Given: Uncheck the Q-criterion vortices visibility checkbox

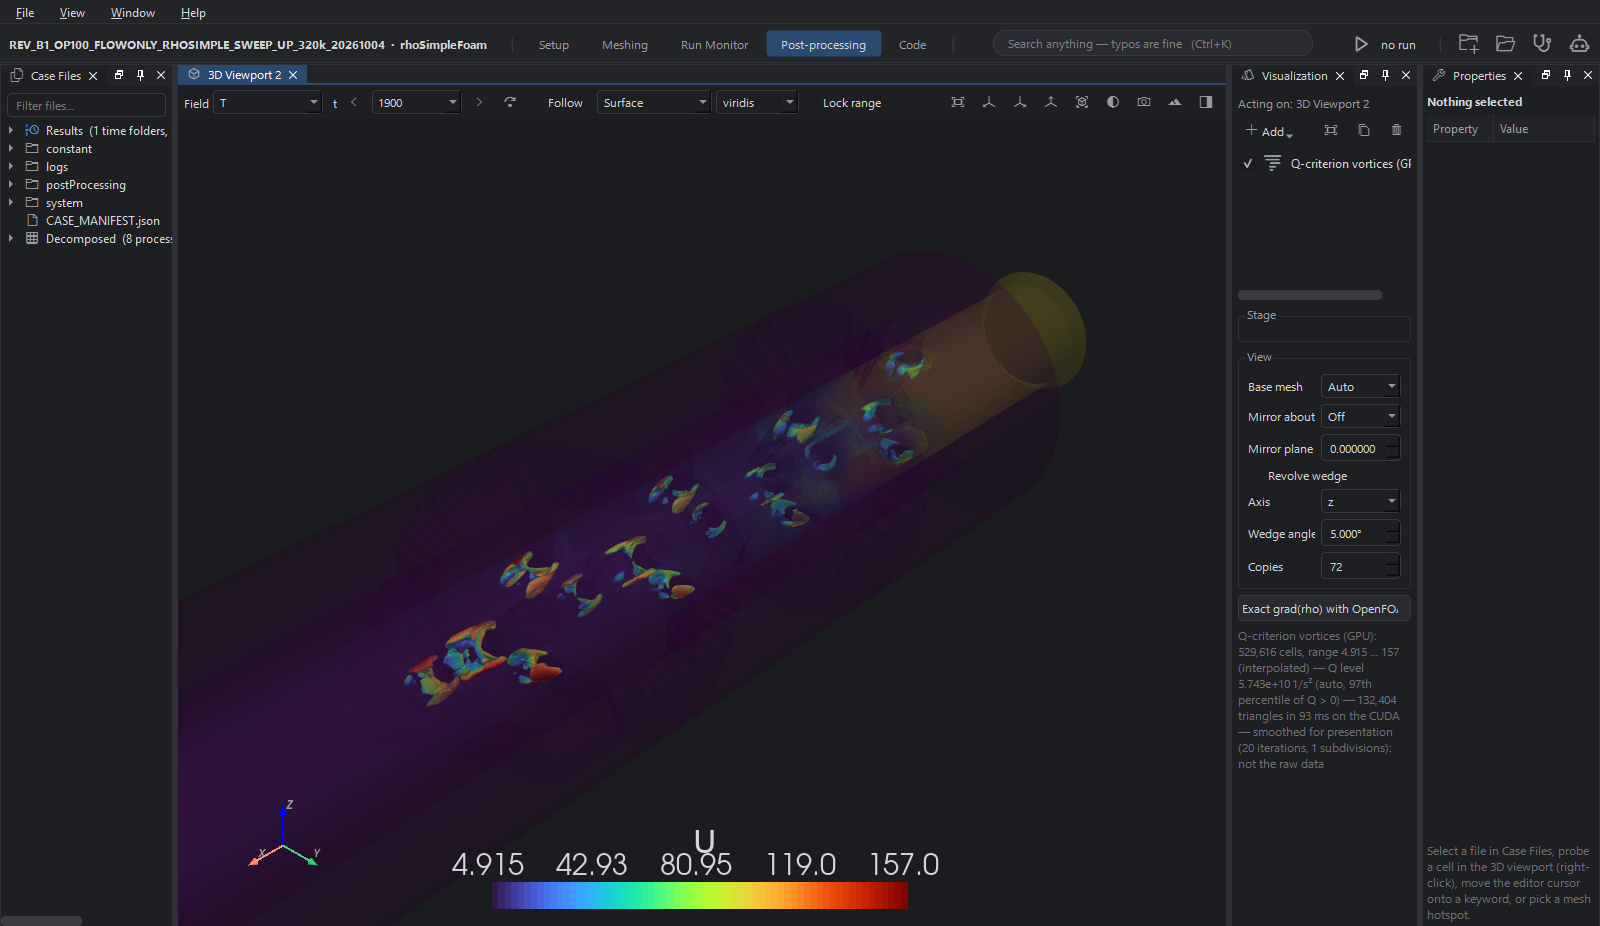Looking at the screenshot, I should point(1248,163).
